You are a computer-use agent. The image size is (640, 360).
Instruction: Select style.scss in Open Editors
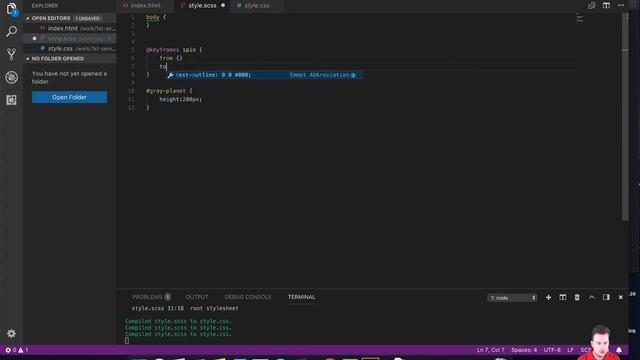(70, 39)
